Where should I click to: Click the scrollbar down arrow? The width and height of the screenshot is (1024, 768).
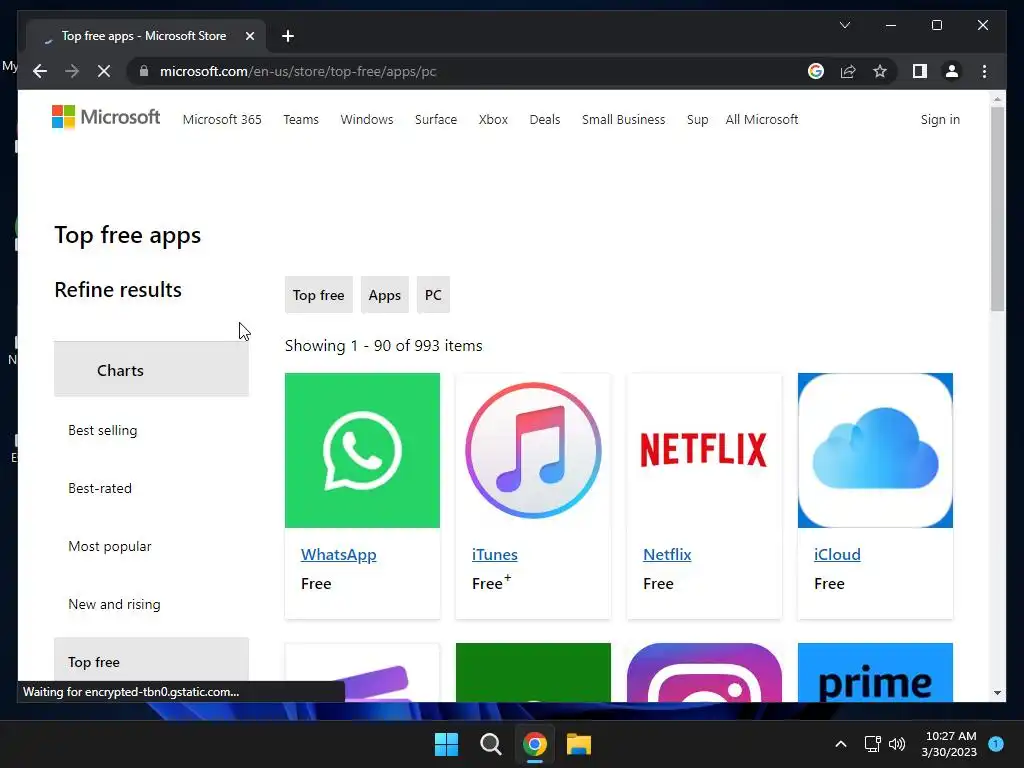click(x=997, y=693)
